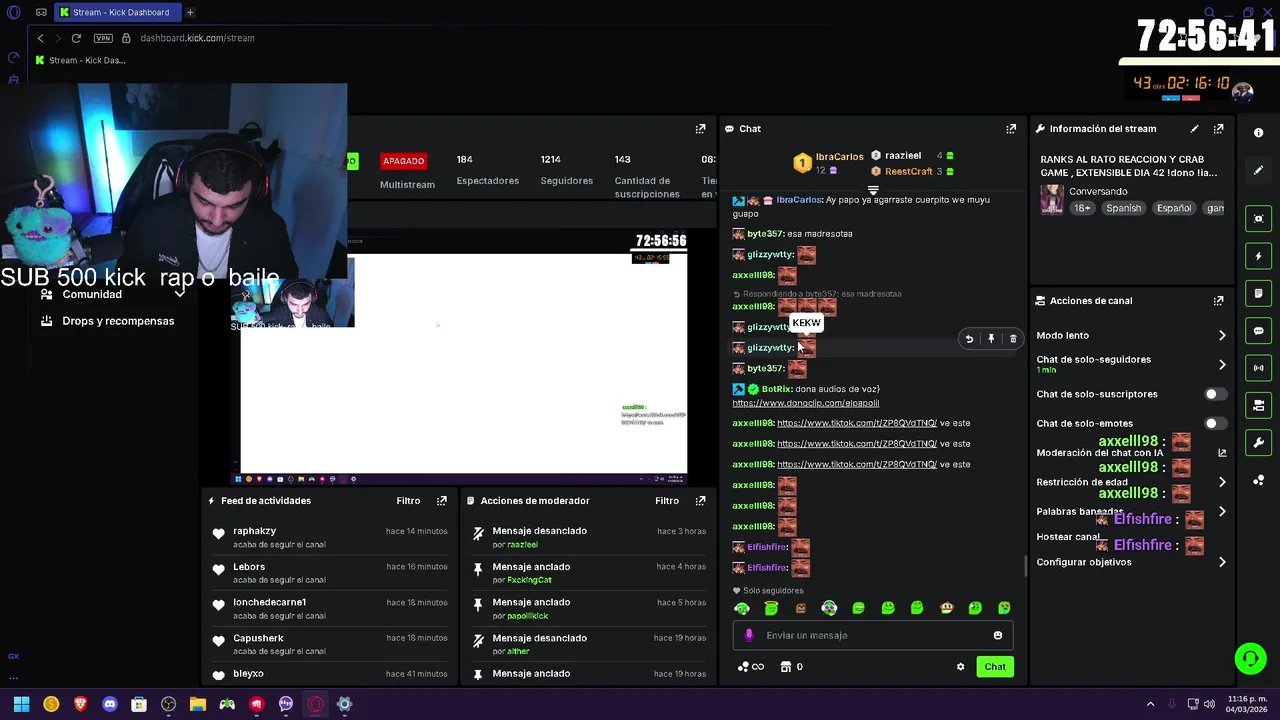This screenshot has width=1280, height=720.
Task: Toggle Chat de solo-suscriptores switch
Action: click(1215, 395)
